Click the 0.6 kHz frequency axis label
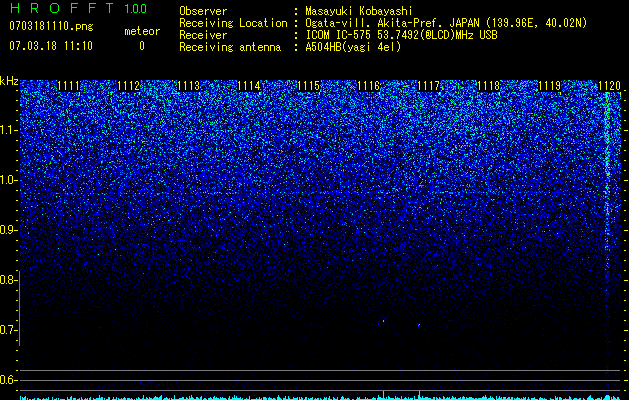 7,380
